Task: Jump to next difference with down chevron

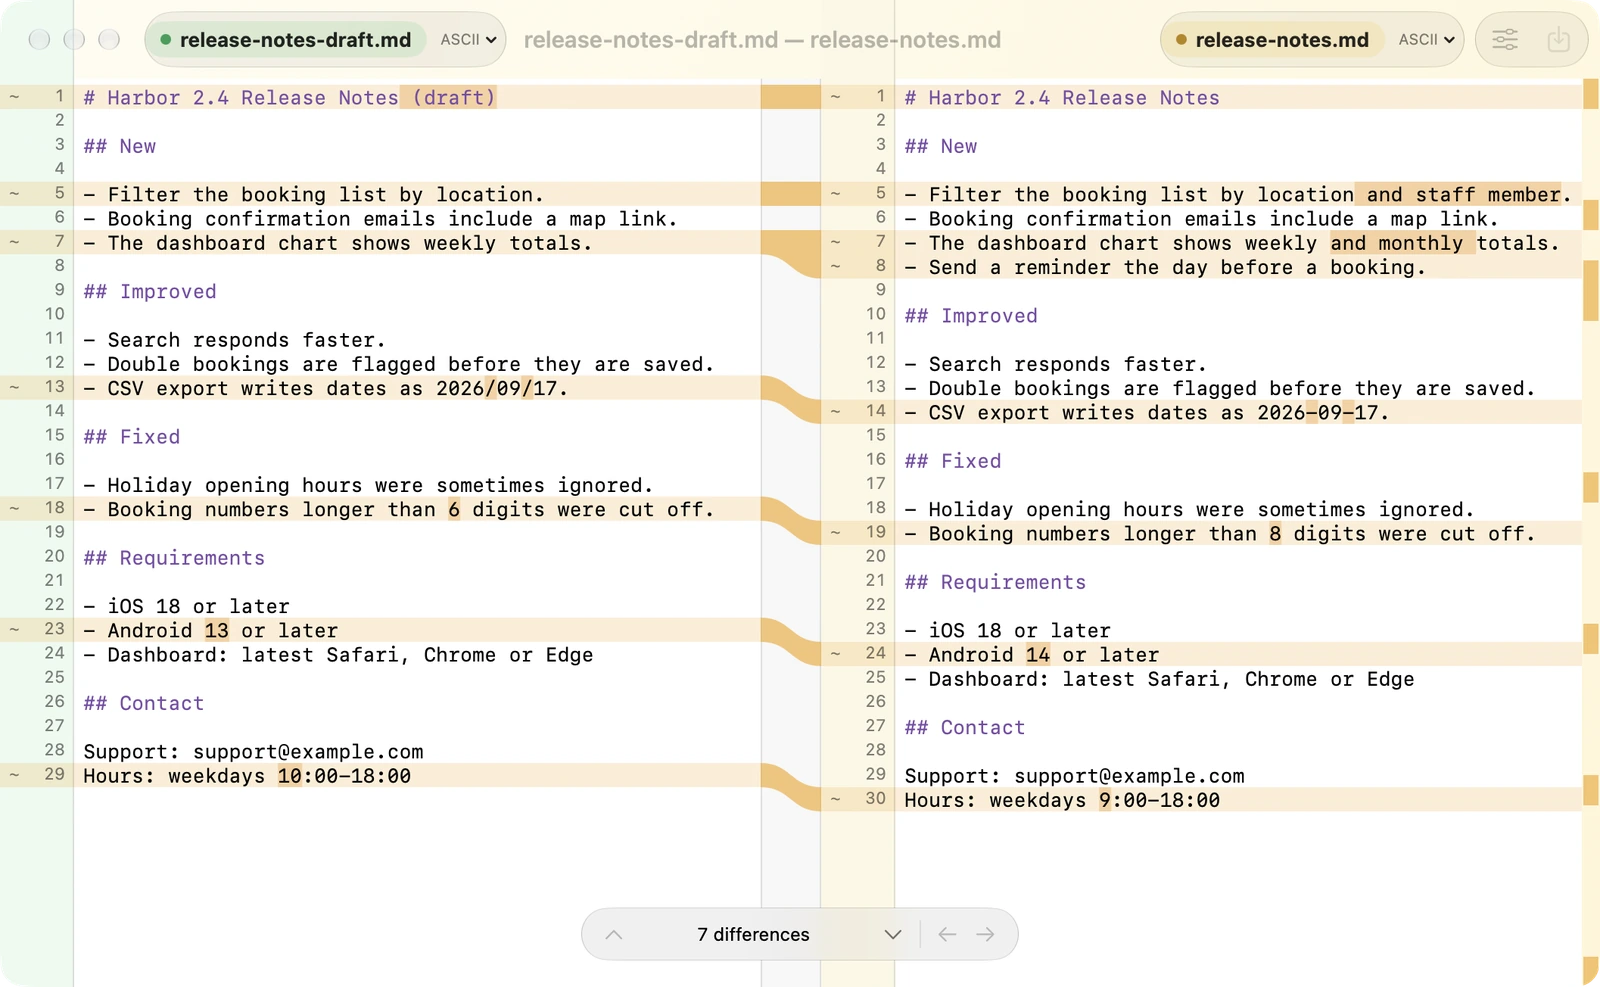Action: pos(893,934)
